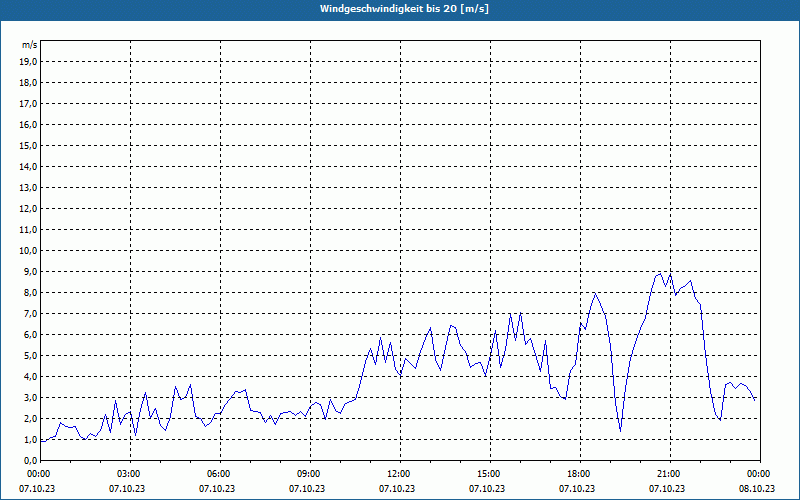The image size is (800, 500).
Task: Pick the '14,0' y-axis label
Action: click(28, 166)
